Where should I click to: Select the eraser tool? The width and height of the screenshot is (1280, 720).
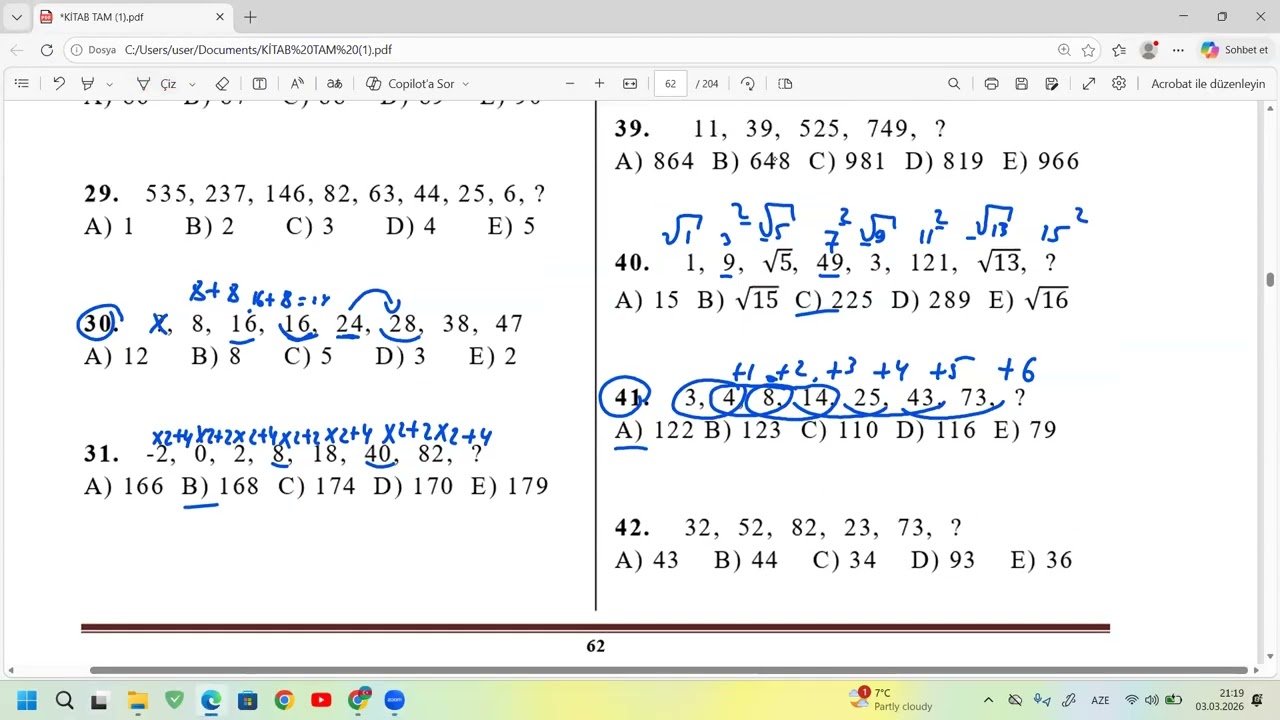(x=222, y=84)
